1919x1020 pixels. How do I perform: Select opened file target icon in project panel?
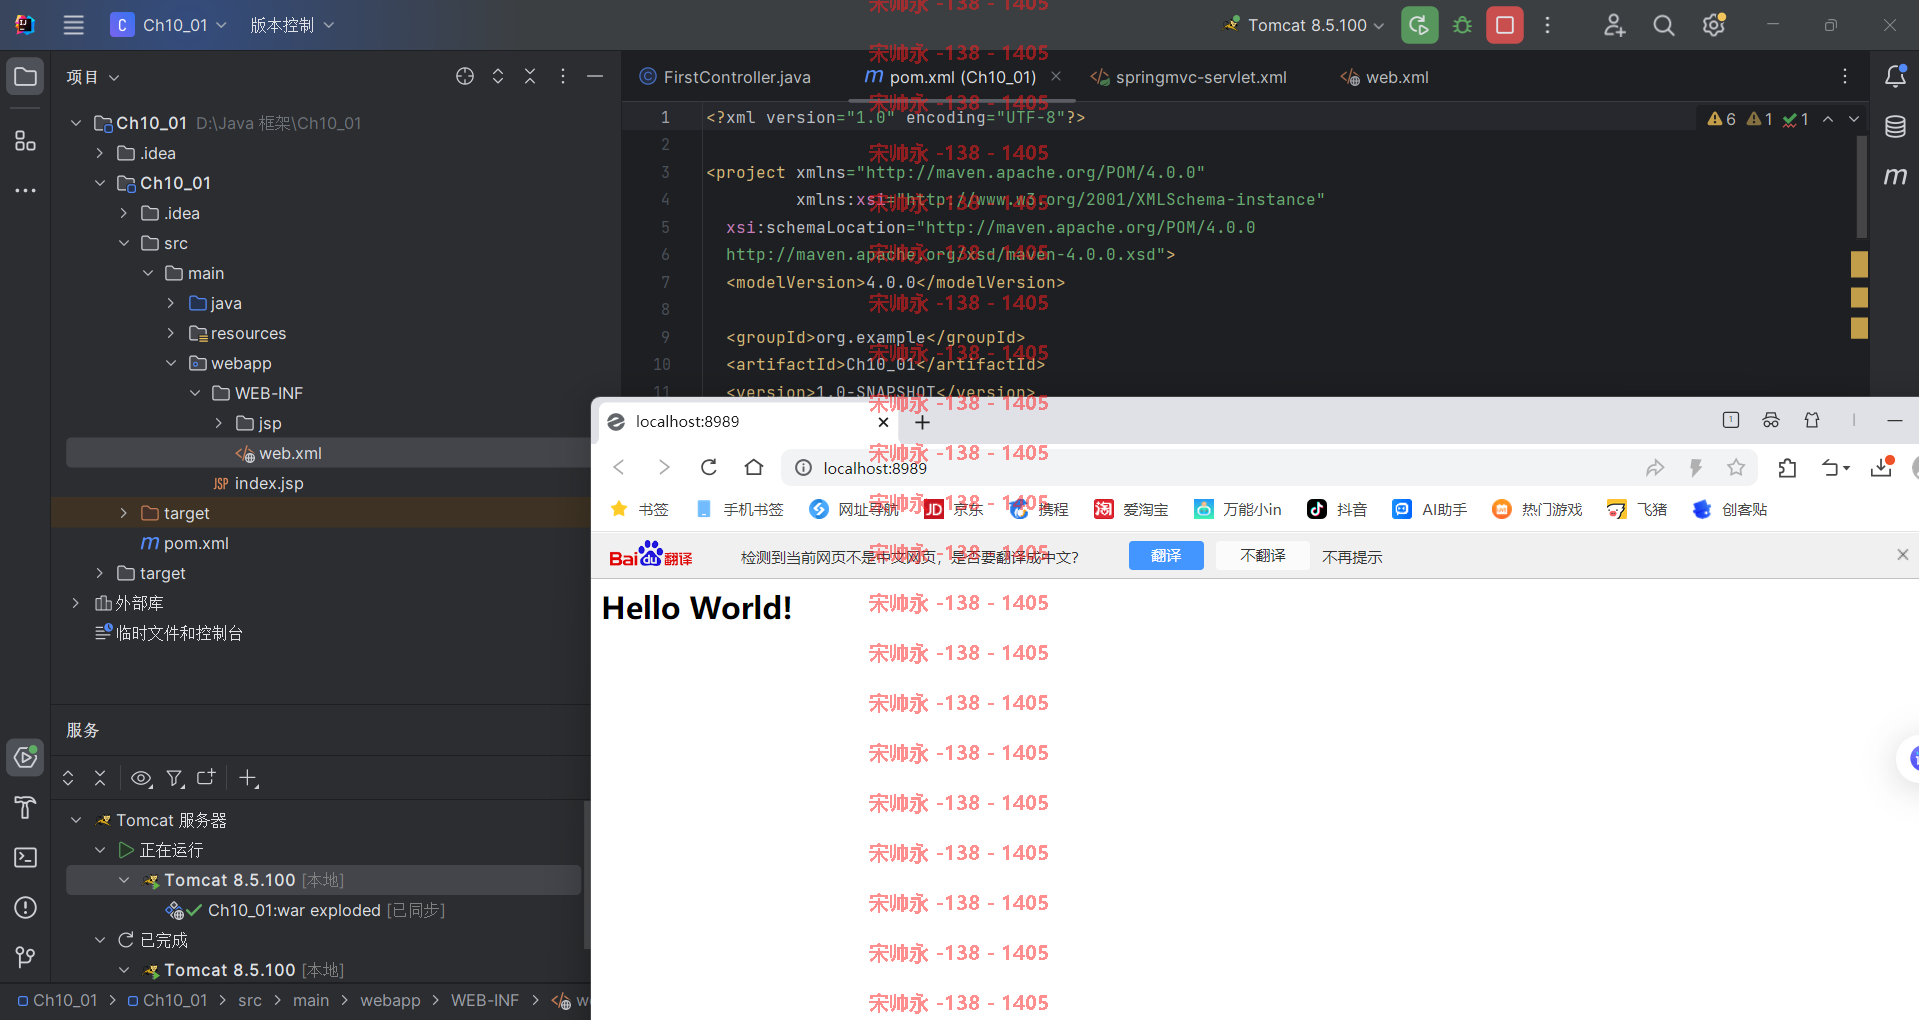[x=465, y=76]
